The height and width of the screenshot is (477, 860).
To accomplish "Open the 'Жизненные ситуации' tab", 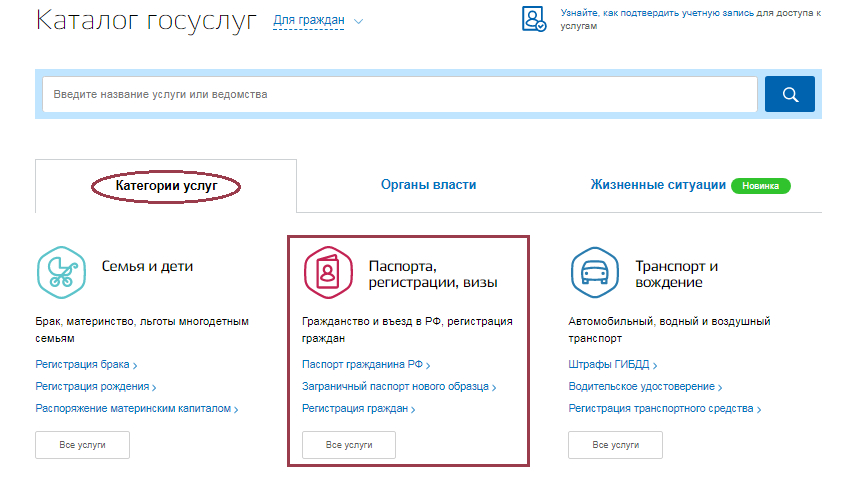I will (657, 185).
